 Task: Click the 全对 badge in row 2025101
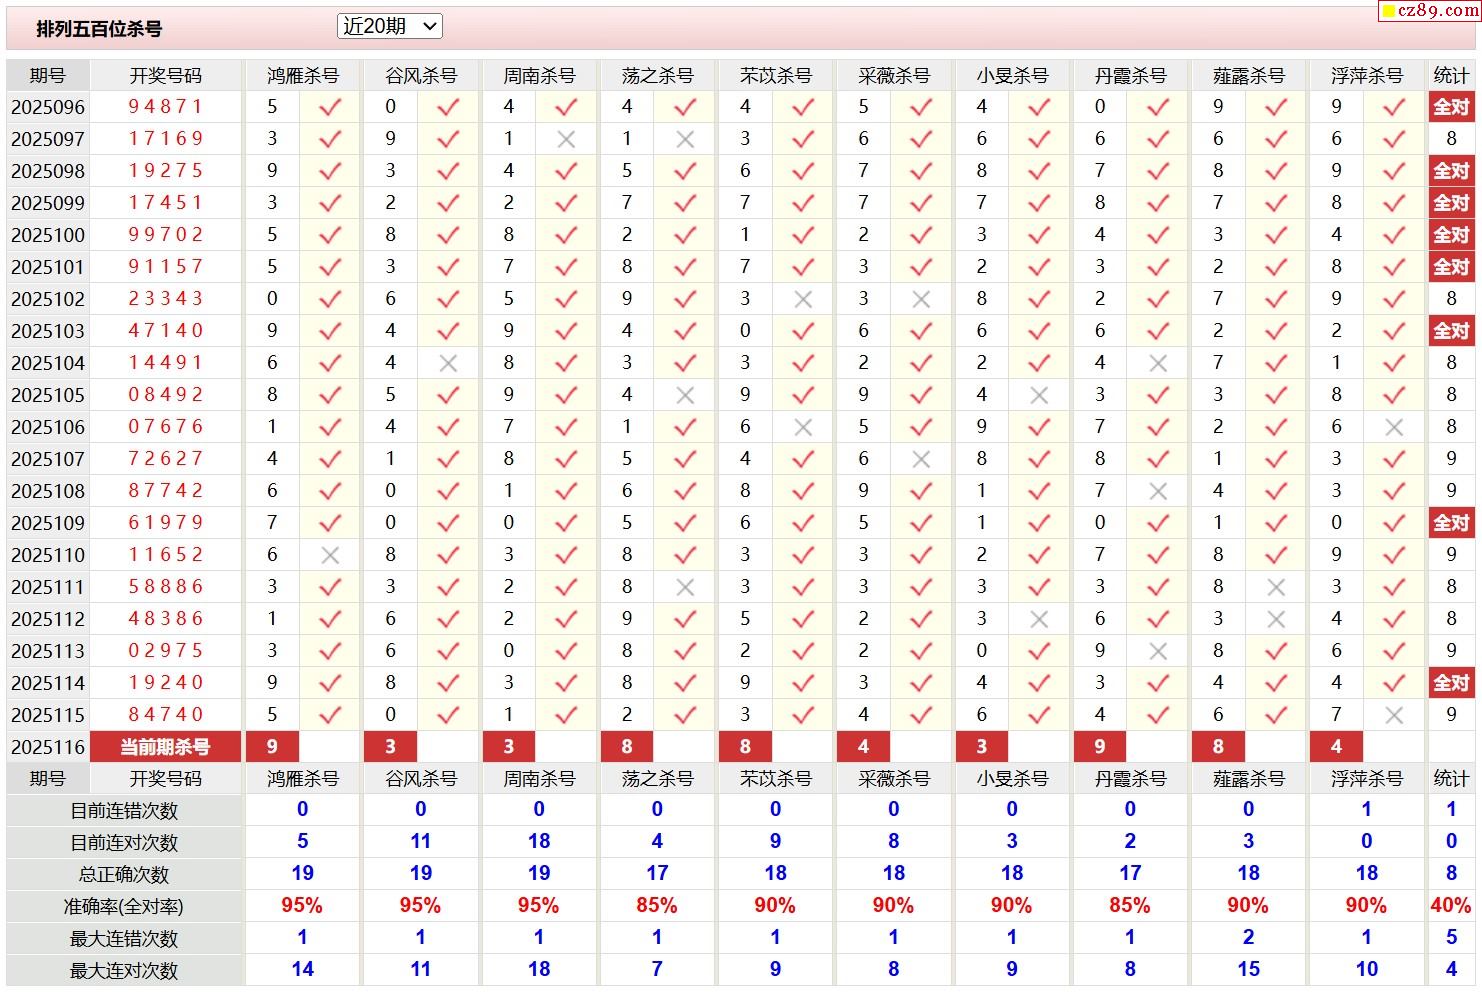pyautogui.click(x=1451, y=267)
